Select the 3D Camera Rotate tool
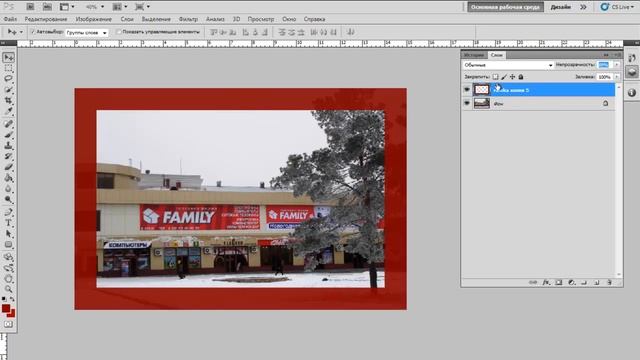Screen dimensions: 640x360 coord(9,268)
